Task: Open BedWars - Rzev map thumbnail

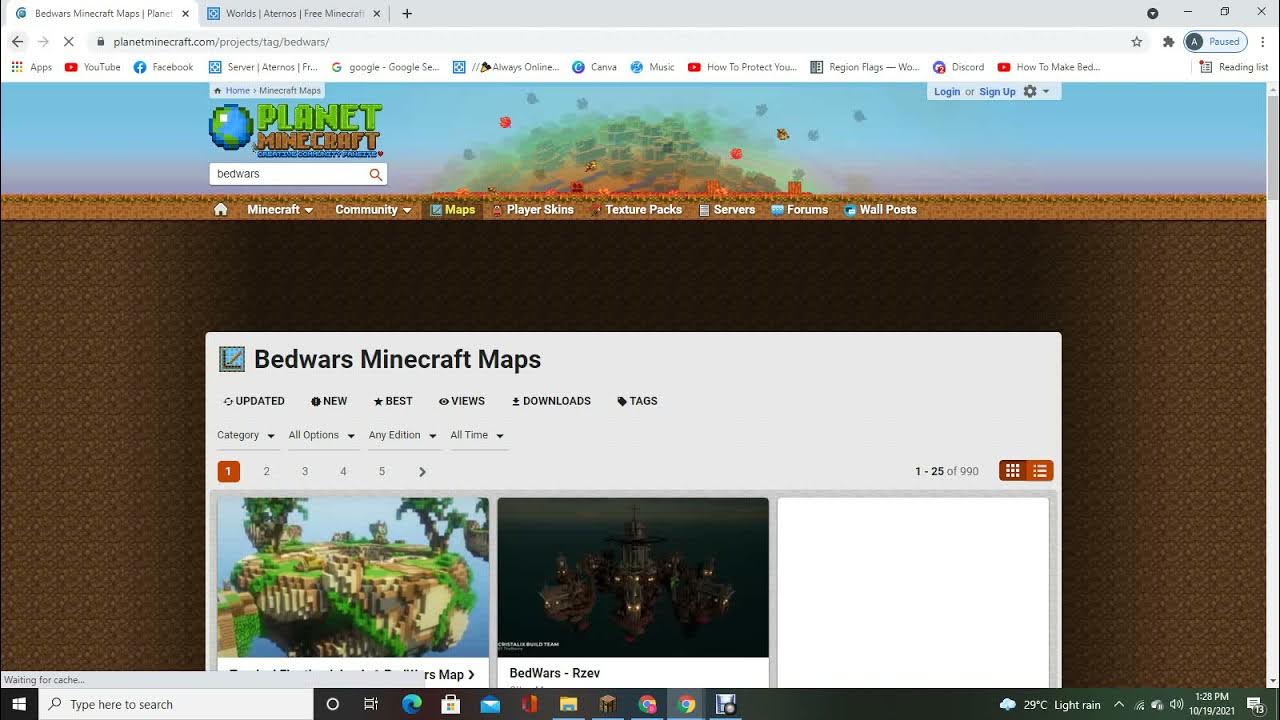Action: tap(633, 578)
